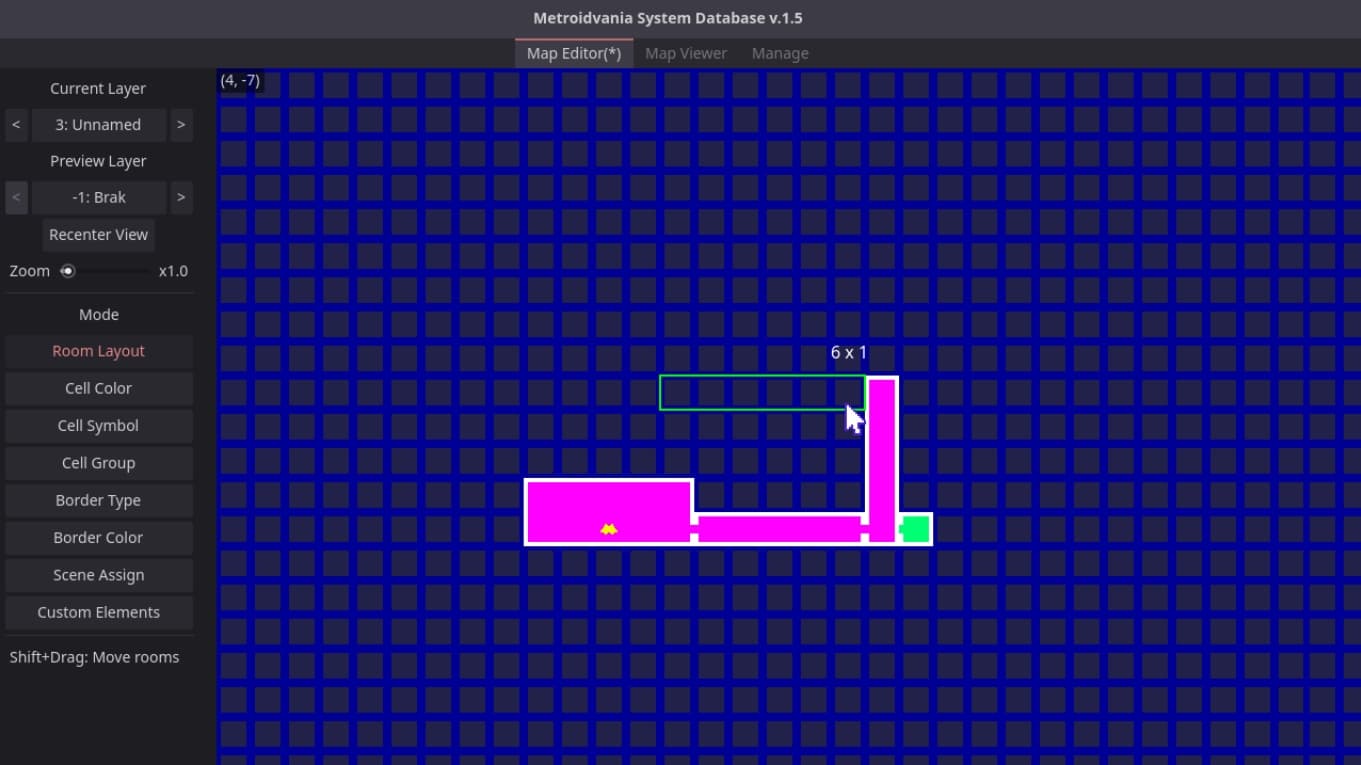Screen dimensions: 1361x765
Task: Switch to the Map Viewer tab
Action: click(686, 53)
